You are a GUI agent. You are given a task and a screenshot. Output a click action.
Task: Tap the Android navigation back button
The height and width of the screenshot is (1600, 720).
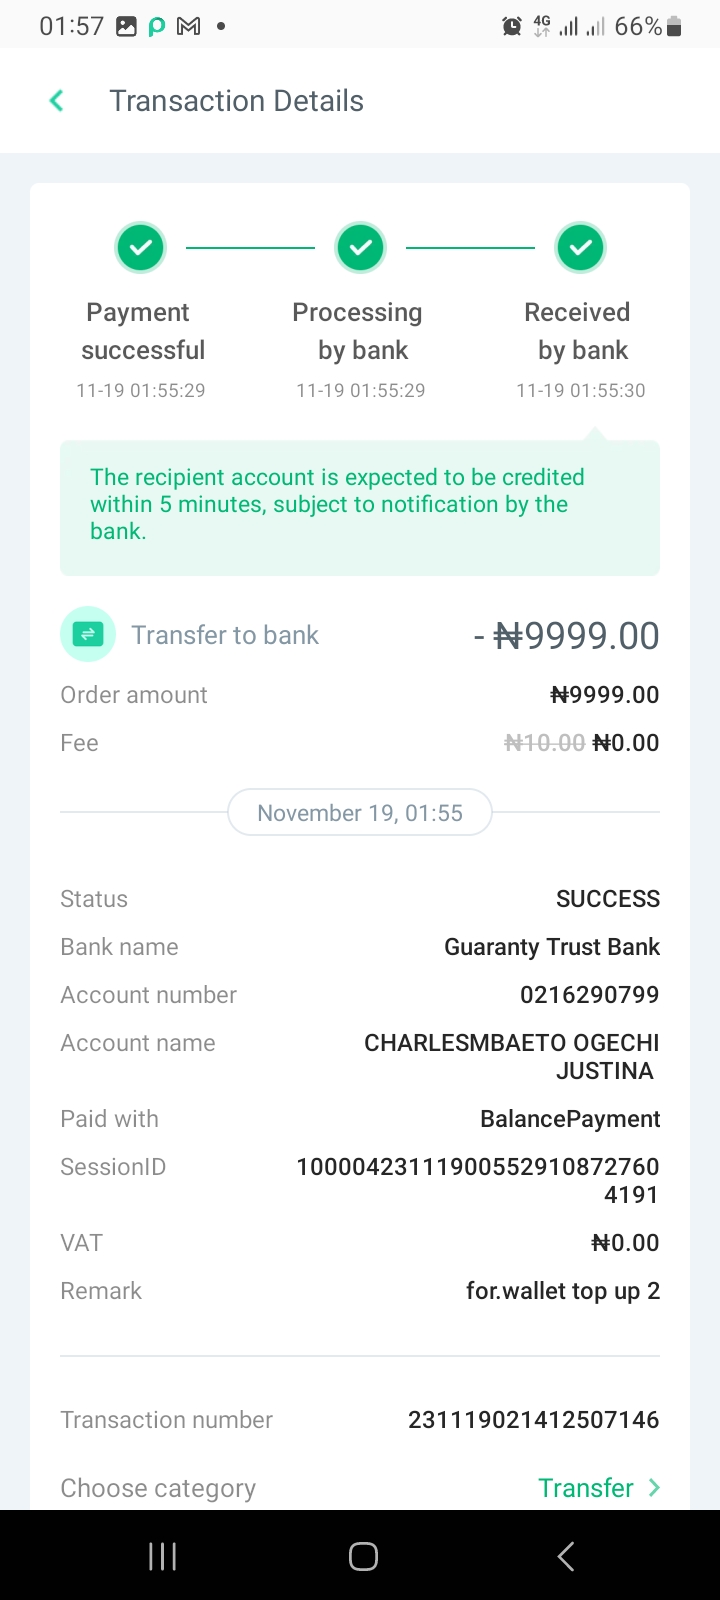click(566, 1556)
